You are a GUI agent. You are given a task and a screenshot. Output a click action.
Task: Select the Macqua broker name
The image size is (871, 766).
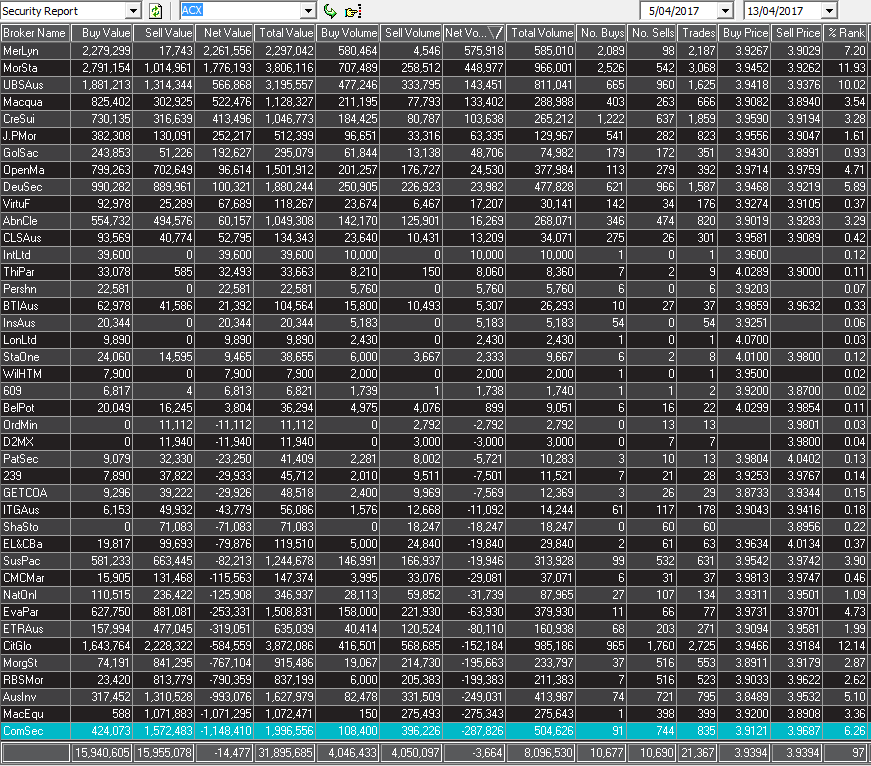23,102
